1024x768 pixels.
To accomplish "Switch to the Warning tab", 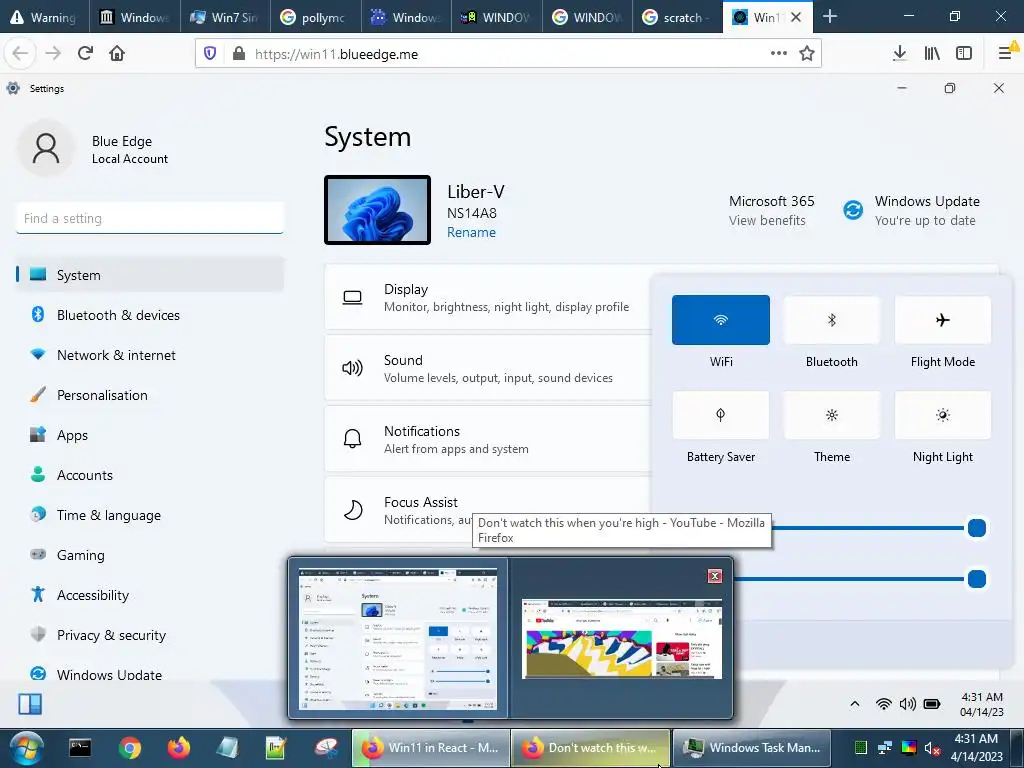I will (x=44, y=17).
